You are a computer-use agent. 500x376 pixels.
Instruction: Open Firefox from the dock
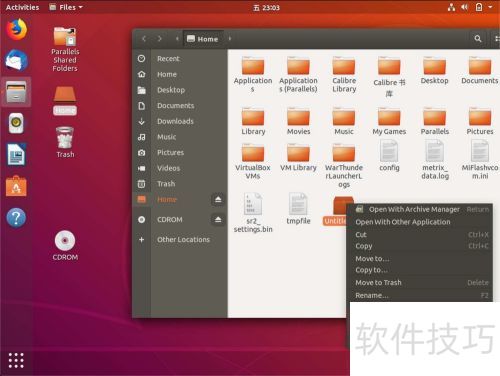[16, 29]
